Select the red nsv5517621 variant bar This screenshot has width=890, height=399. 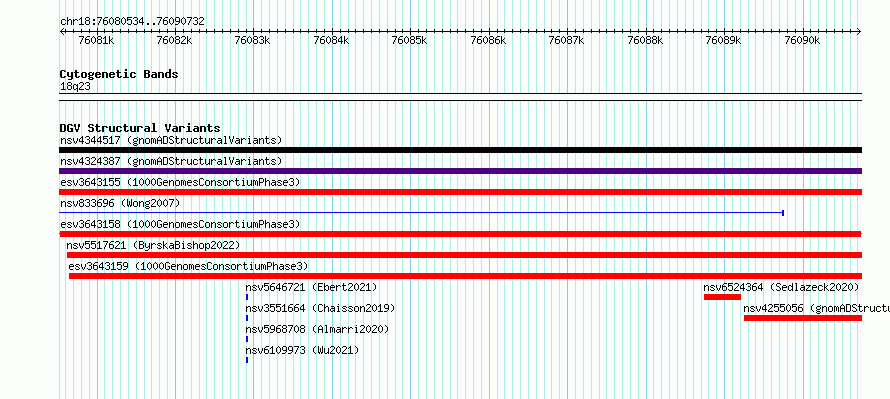(464, 255)
